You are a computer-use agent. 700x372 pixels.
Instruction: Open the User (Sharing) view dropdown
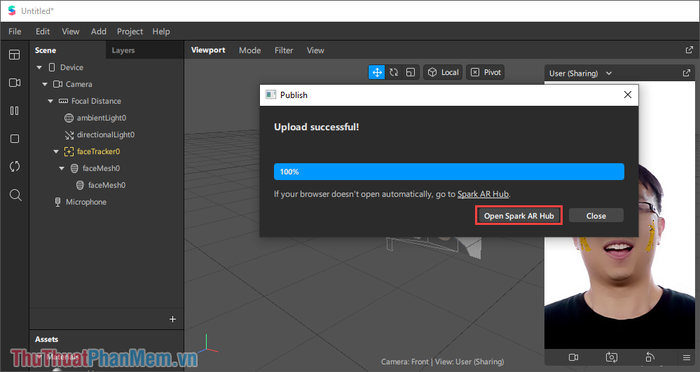point(580,73)
